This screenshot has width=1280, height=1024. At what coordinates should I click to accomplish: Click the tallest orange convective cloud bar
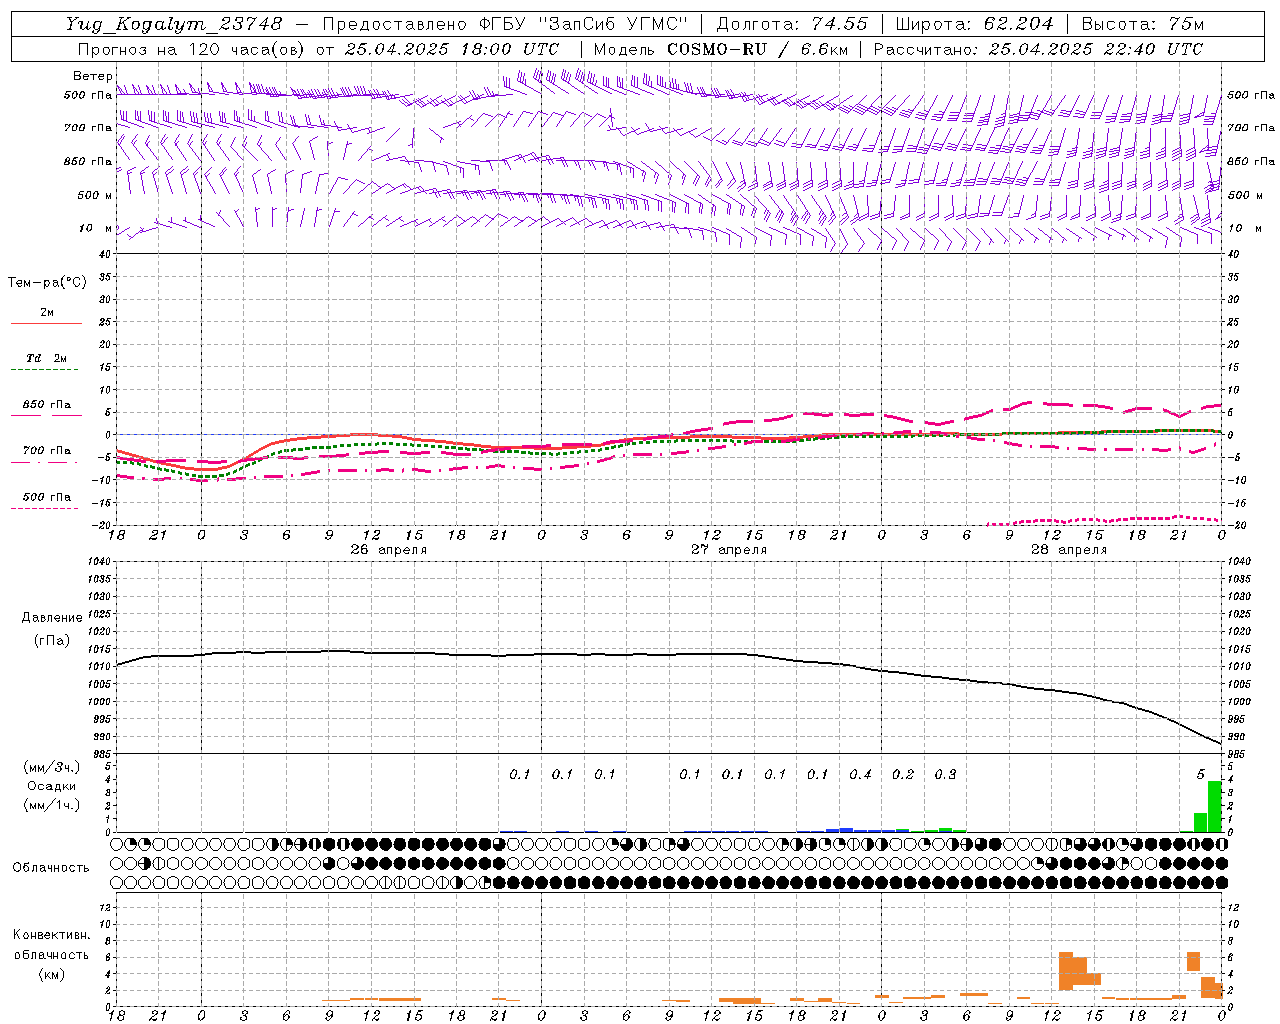(x=1066, y=971)
